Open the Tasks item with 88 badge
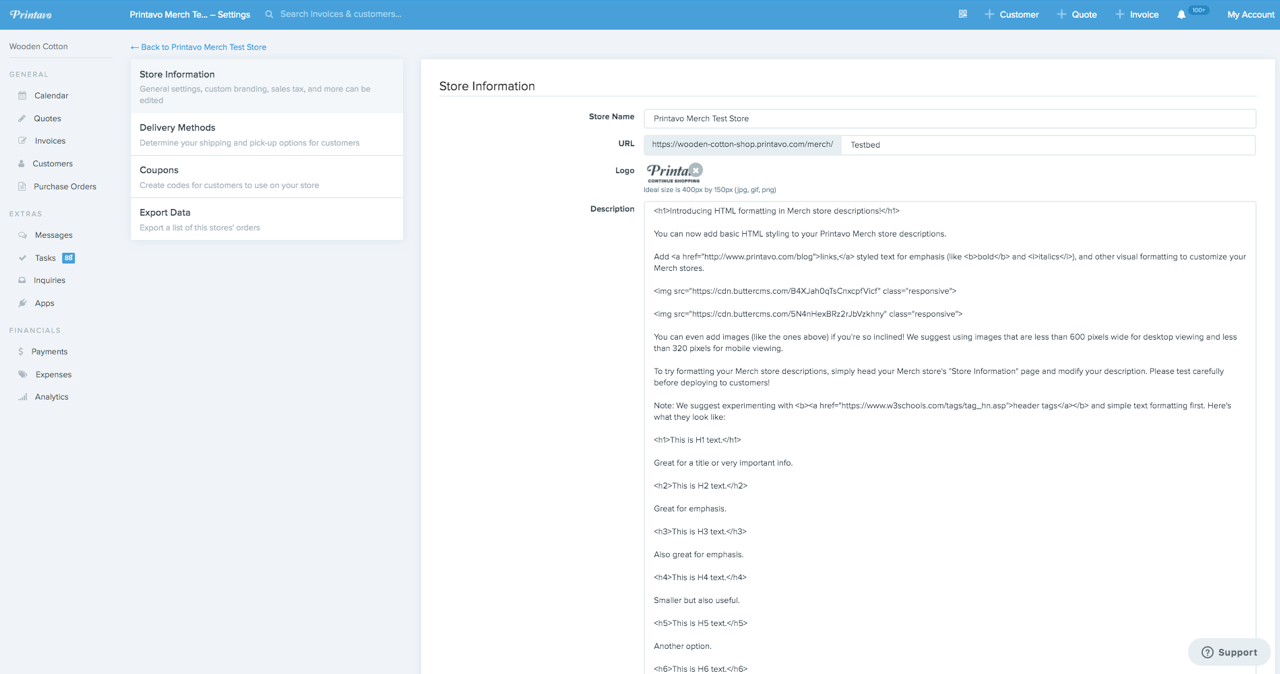 (x=46, y=258)
